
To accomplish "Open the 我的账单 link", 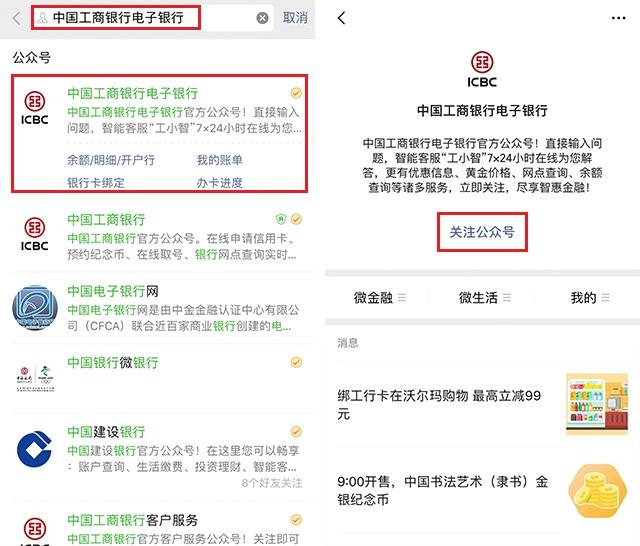I will (220, 160).
